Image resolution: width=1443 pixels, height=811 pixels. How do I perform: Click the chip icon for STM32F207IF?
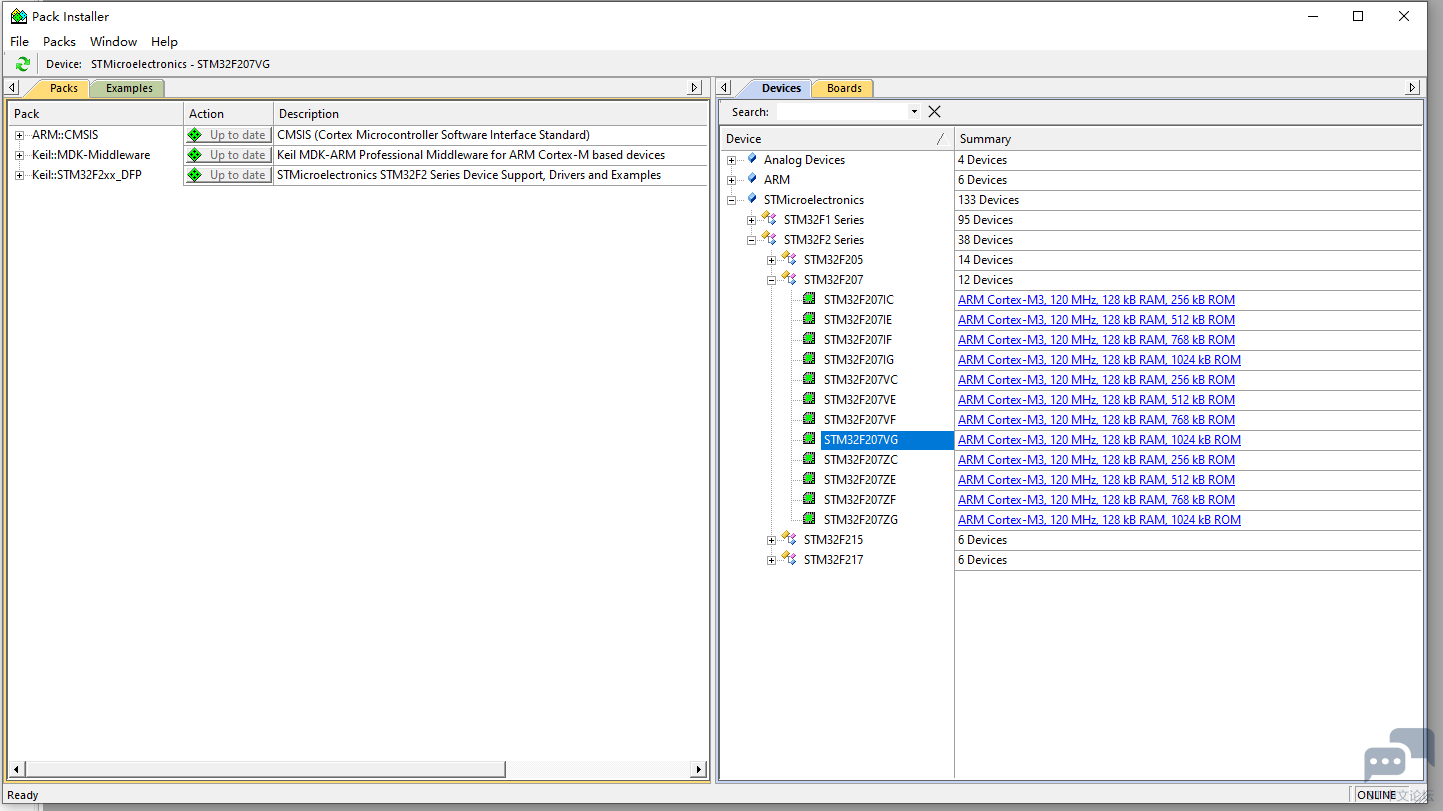tap(809, 339)
